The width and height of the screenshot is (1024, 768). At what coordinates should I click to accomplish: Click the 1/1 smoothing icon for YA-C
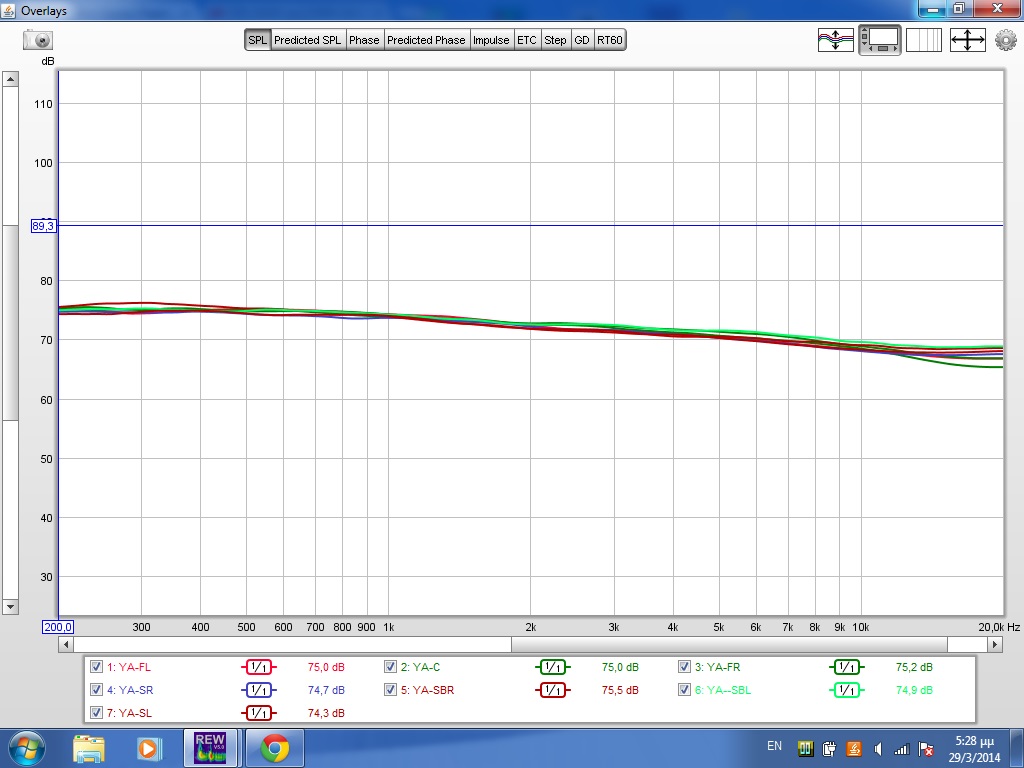click(x=552, y=667)
